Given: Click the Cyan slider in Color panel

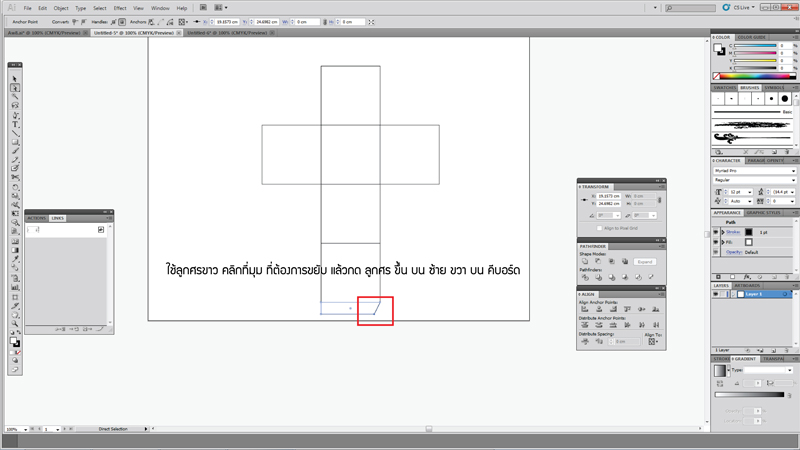Looking at the screenshot, I should [x=755, y=46].
